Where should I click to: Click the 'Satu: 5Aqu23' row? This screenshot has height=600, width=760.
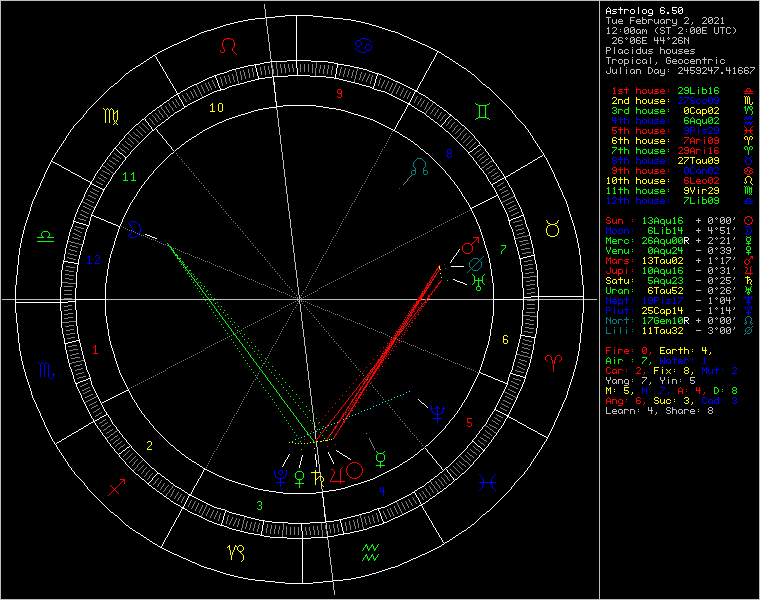point(679,281)
